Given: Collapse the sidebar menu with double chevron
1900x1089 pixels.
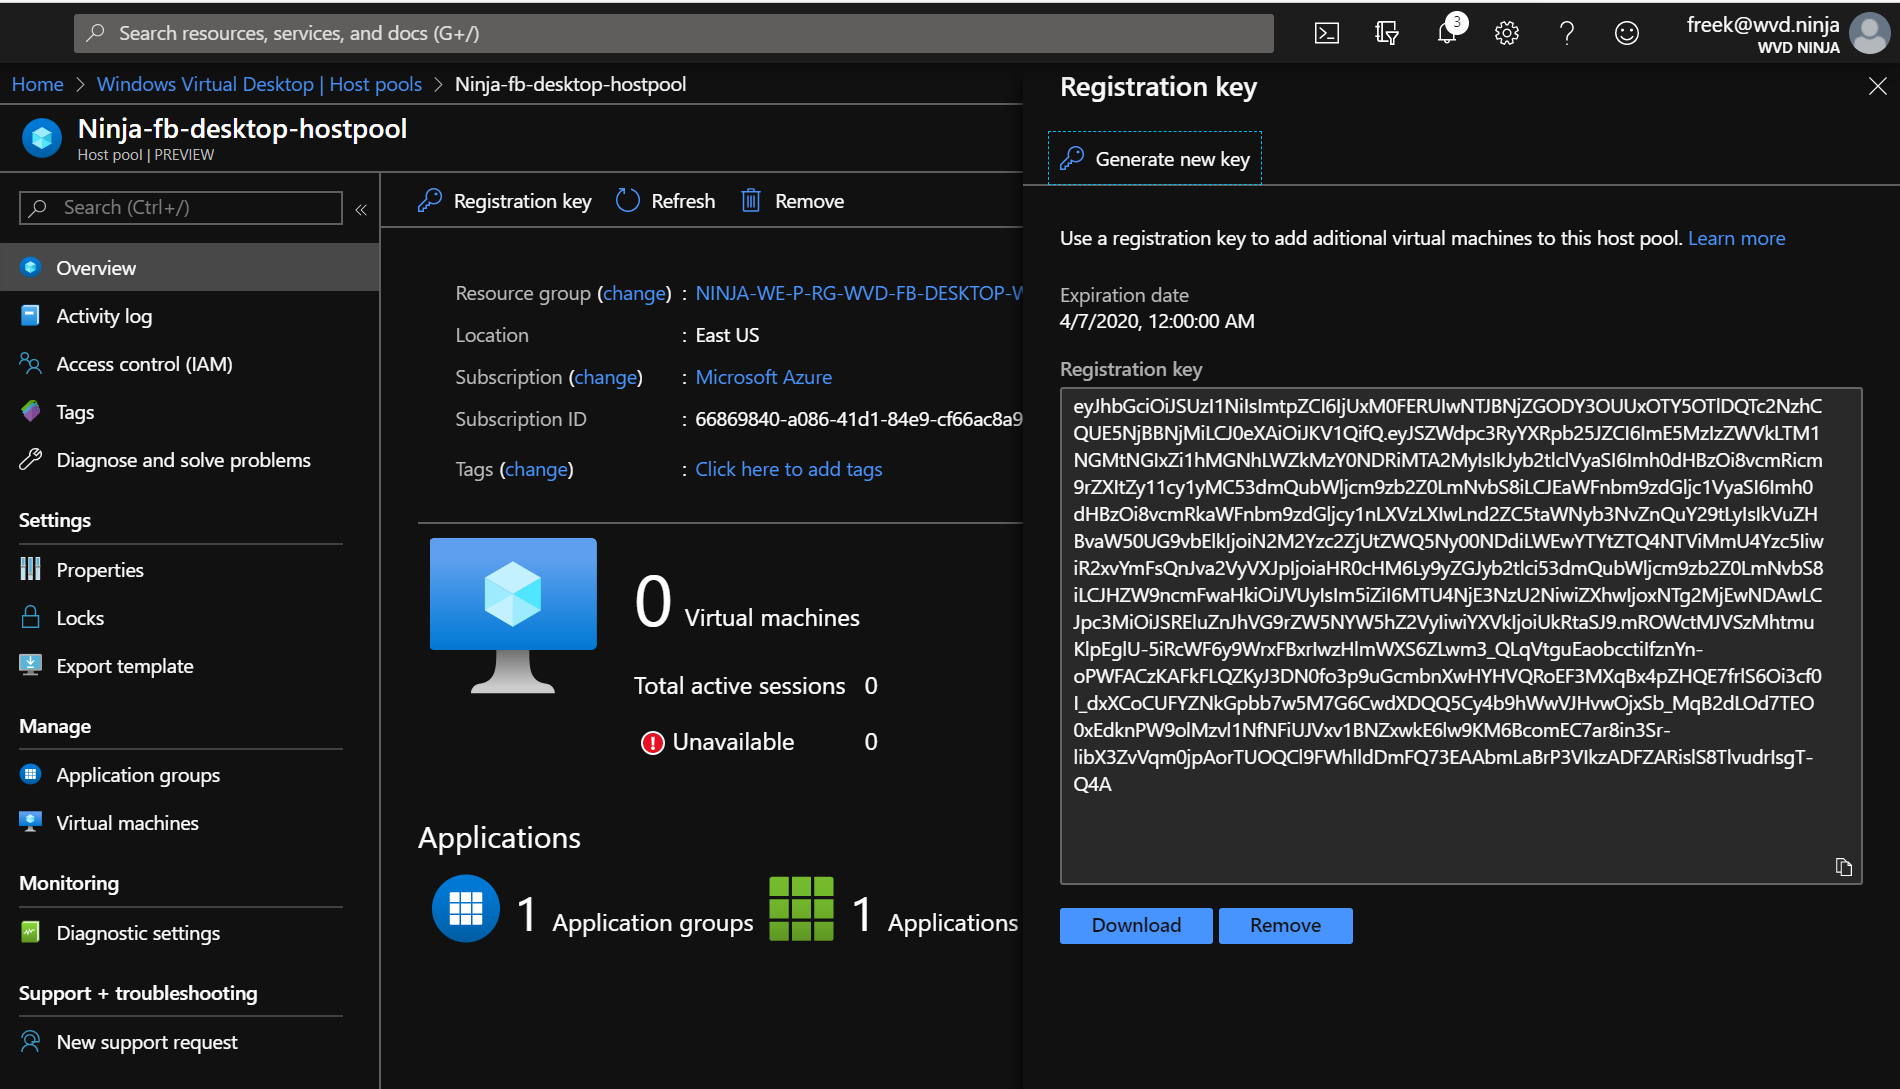Looking at the screenshot, I should pos(361,209).
